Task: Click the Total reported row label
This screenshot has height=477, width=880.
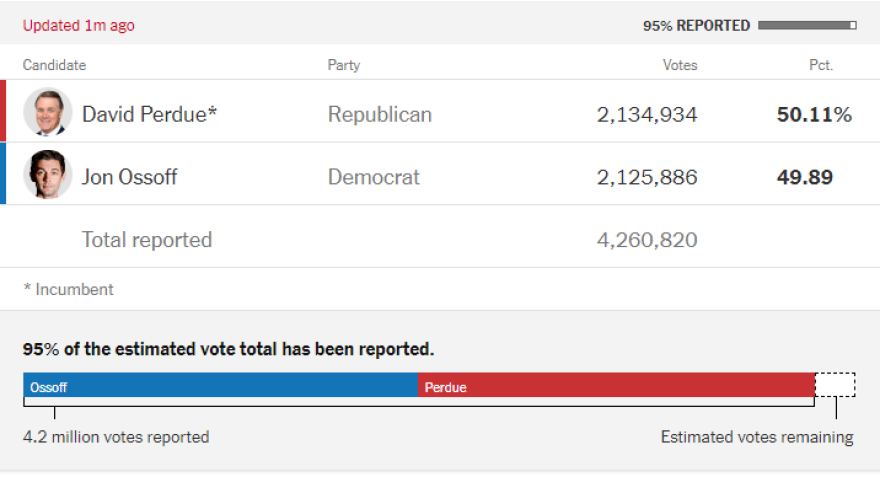Action: 147,240
